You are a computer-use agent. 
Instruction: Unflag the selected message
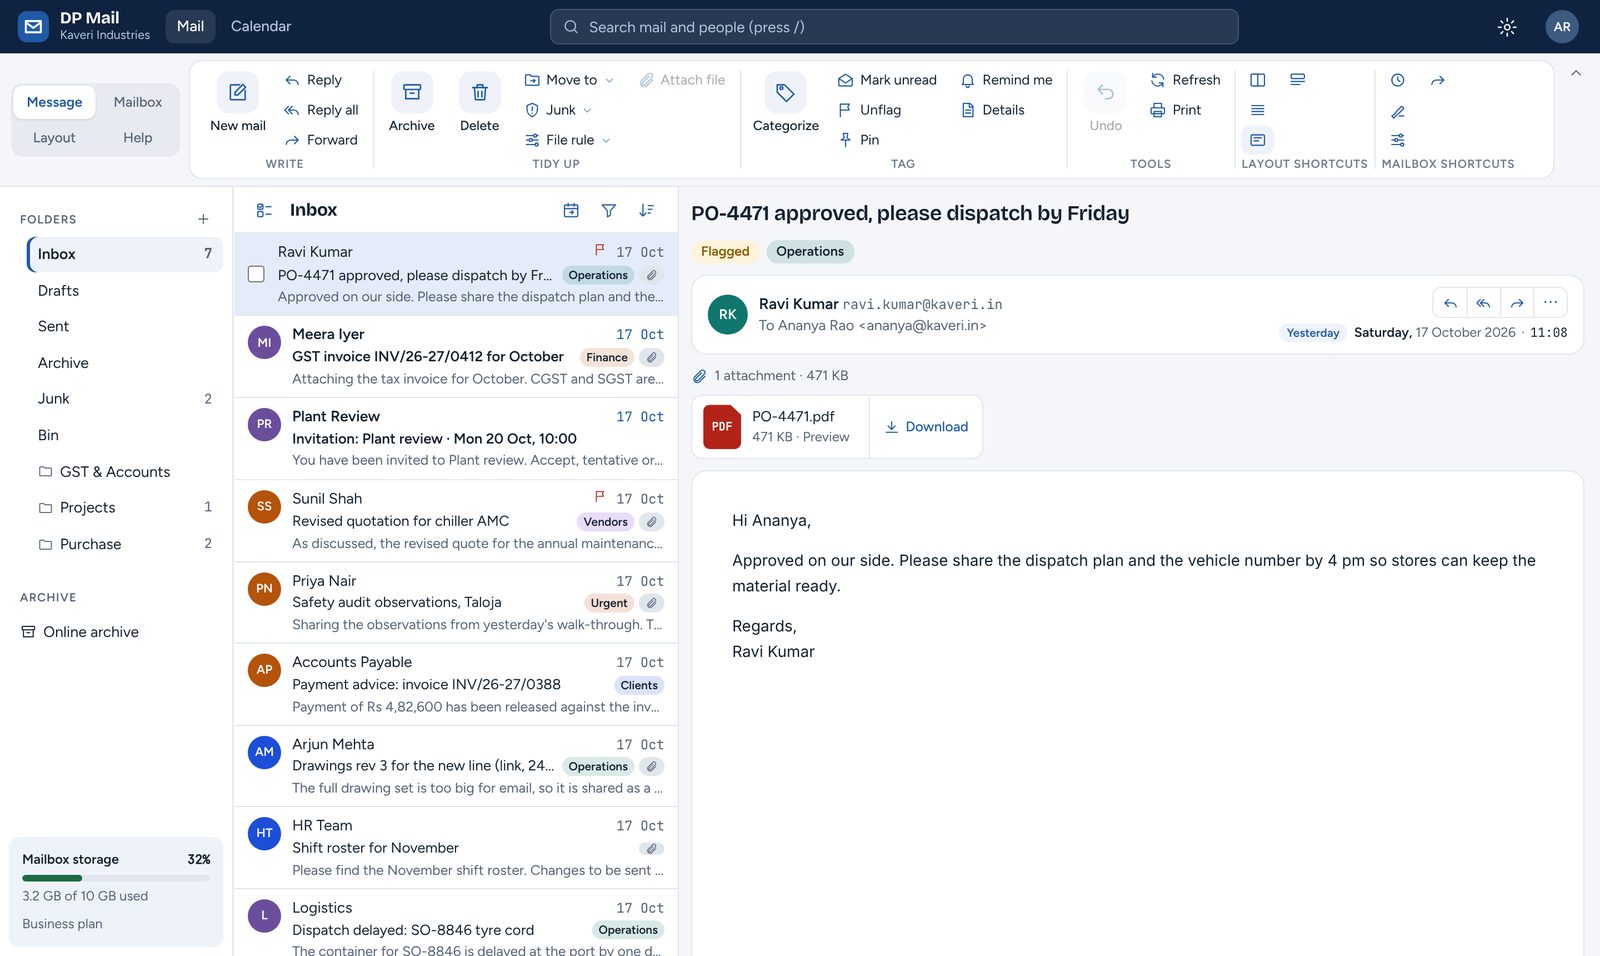click(870, 110)
